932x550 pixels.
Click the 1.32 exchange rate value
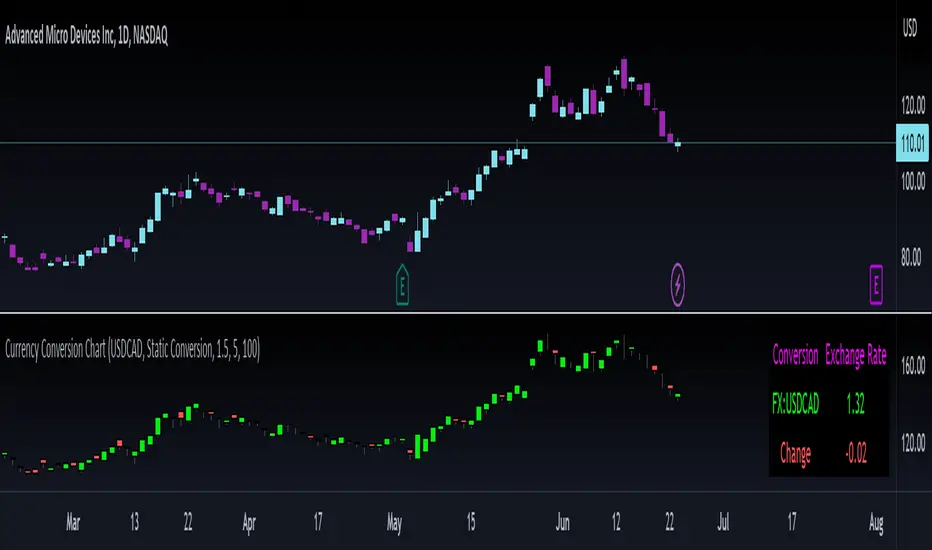coord(855,404)
